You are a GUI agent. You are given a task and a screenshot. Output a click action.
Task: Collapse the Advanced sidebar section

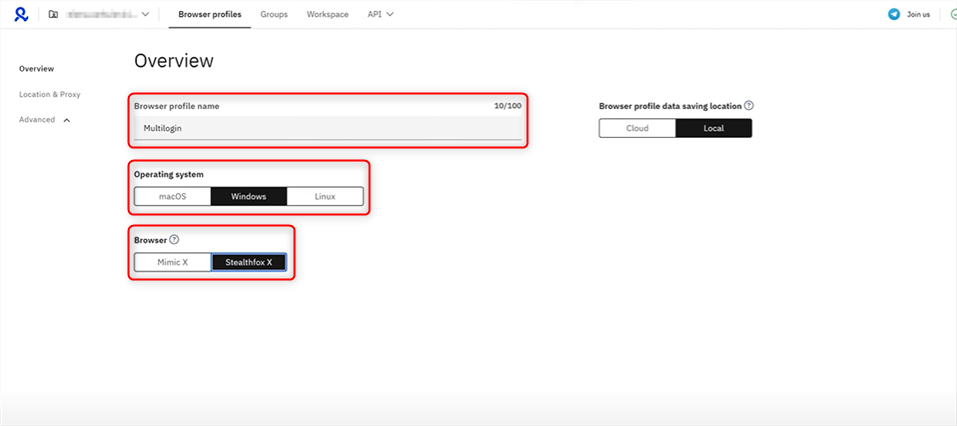(45, 120)
